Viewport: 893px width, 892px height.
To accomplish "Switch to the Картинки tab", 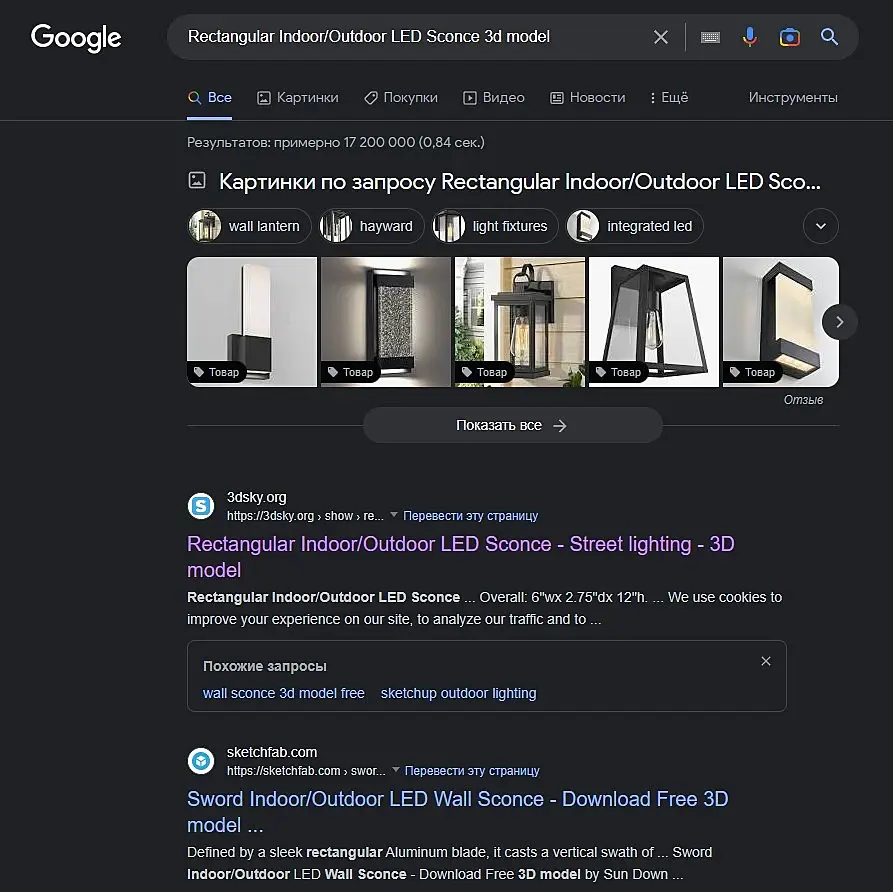I will click(297, 97).
